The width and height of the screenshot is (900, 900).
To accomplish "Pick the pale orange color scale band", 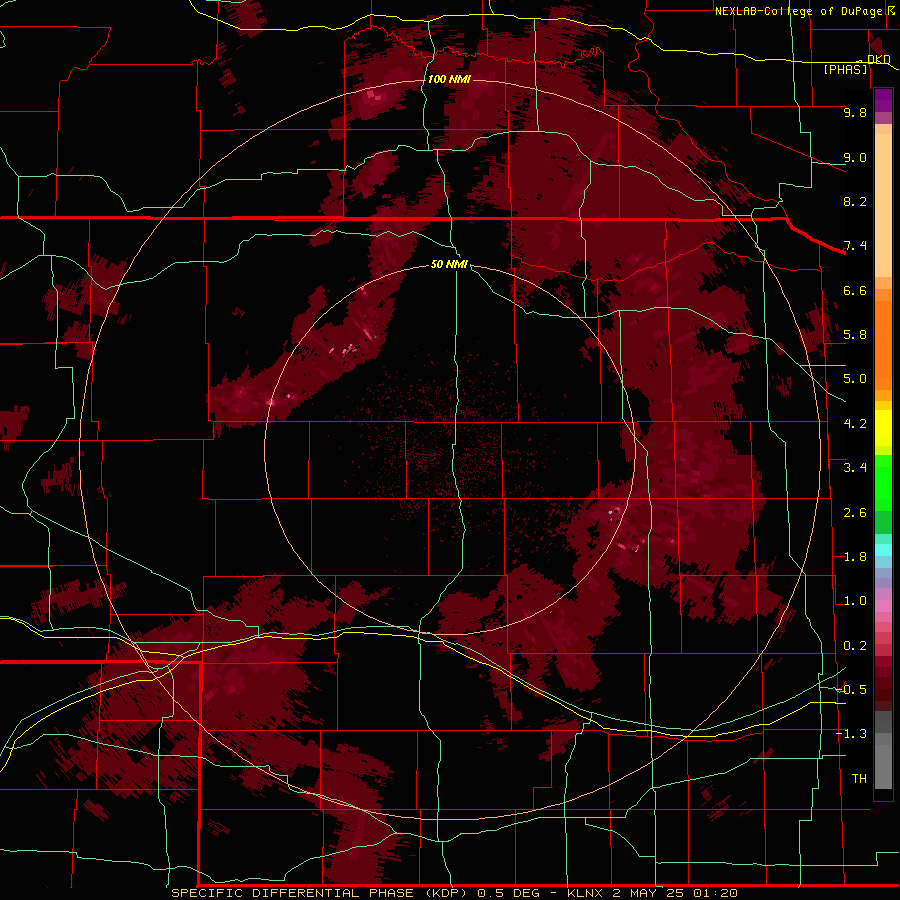I will coord(883,205).
